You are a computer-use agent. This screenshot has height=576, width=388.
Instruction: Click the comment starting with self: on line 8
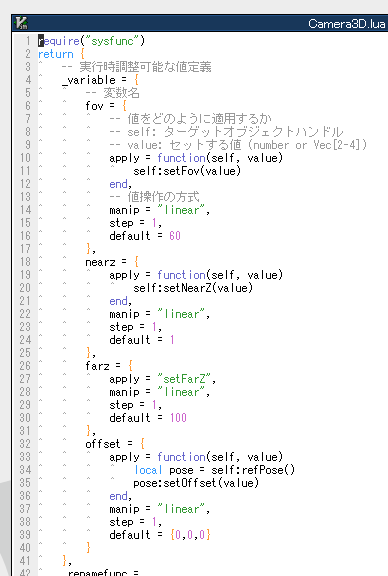point(226,132)
